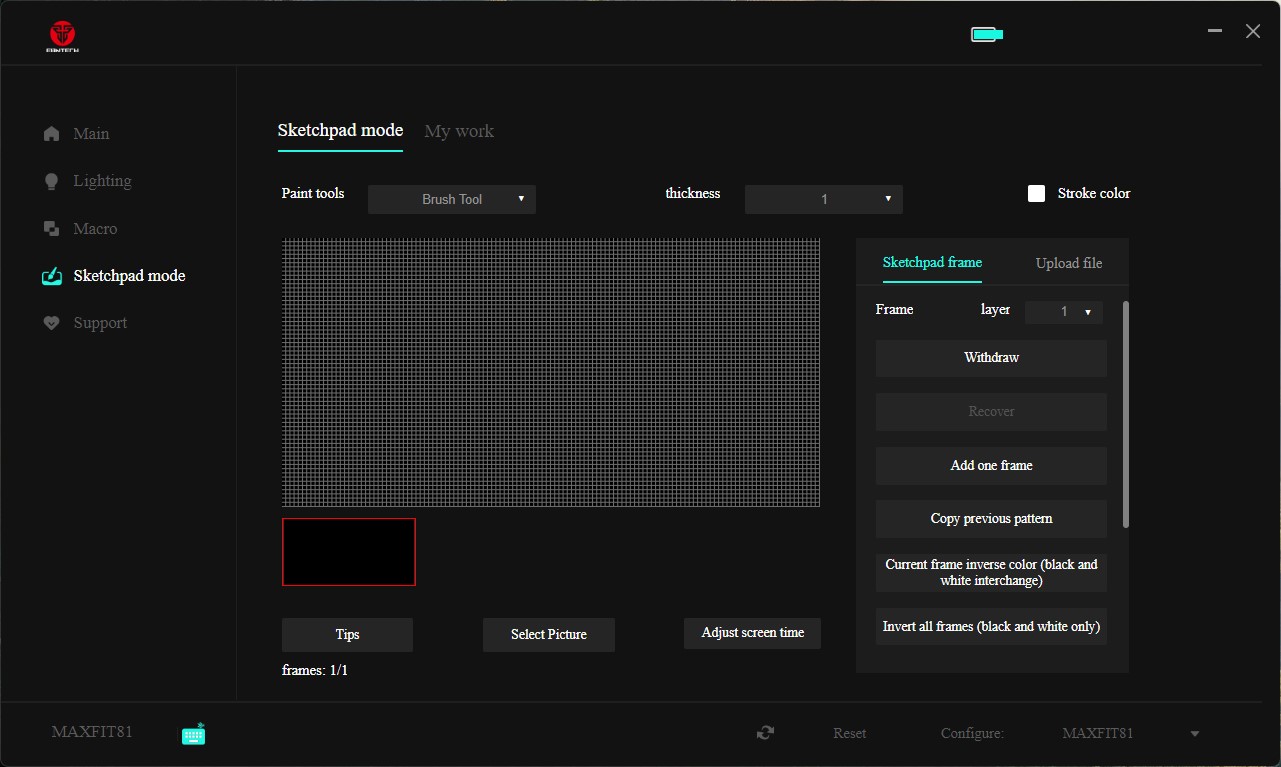Click the Macro sidebar icon
Image resolution: width=1281 pixels, height=767 pixels.
click(x=52, y=229)
